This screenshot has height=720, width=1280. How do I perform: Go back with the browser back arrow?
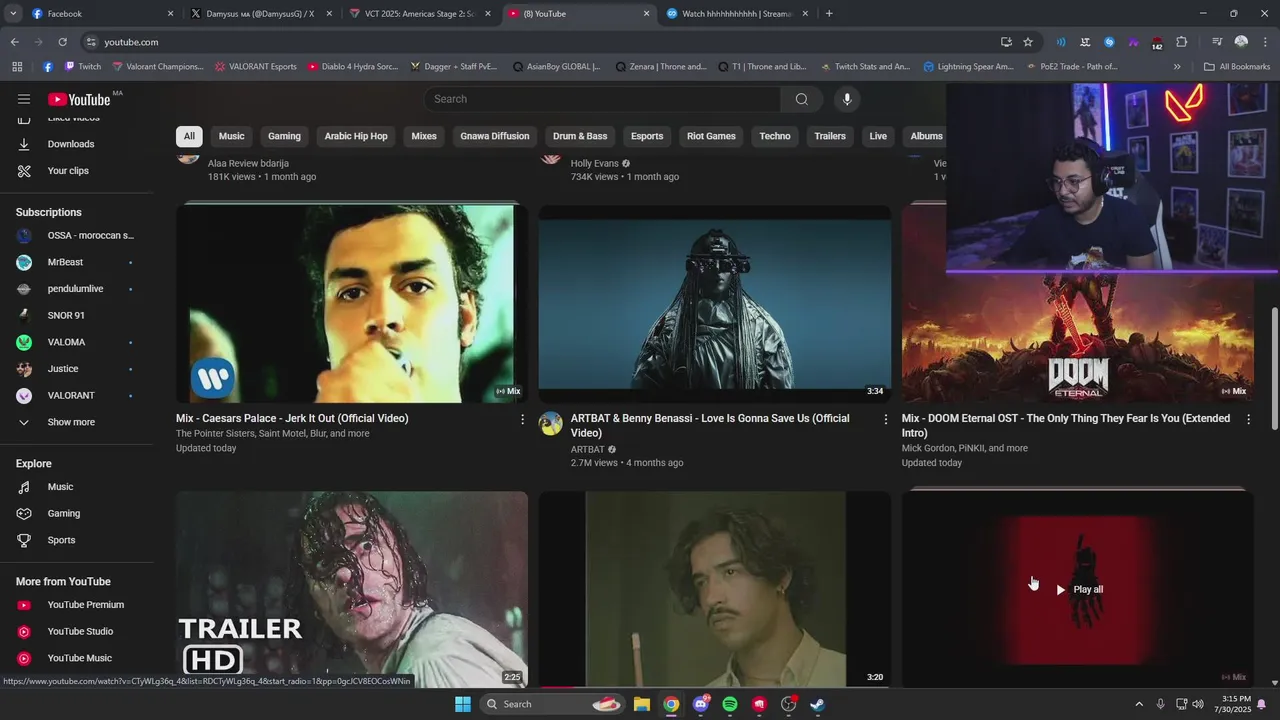click(15, 42)
